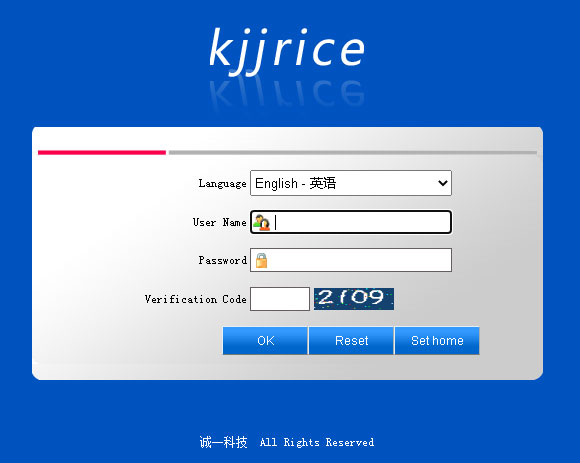Viewport: 580px width, 463px height.
Task: Clear the form with Reset button
Action: coord(351,341)
